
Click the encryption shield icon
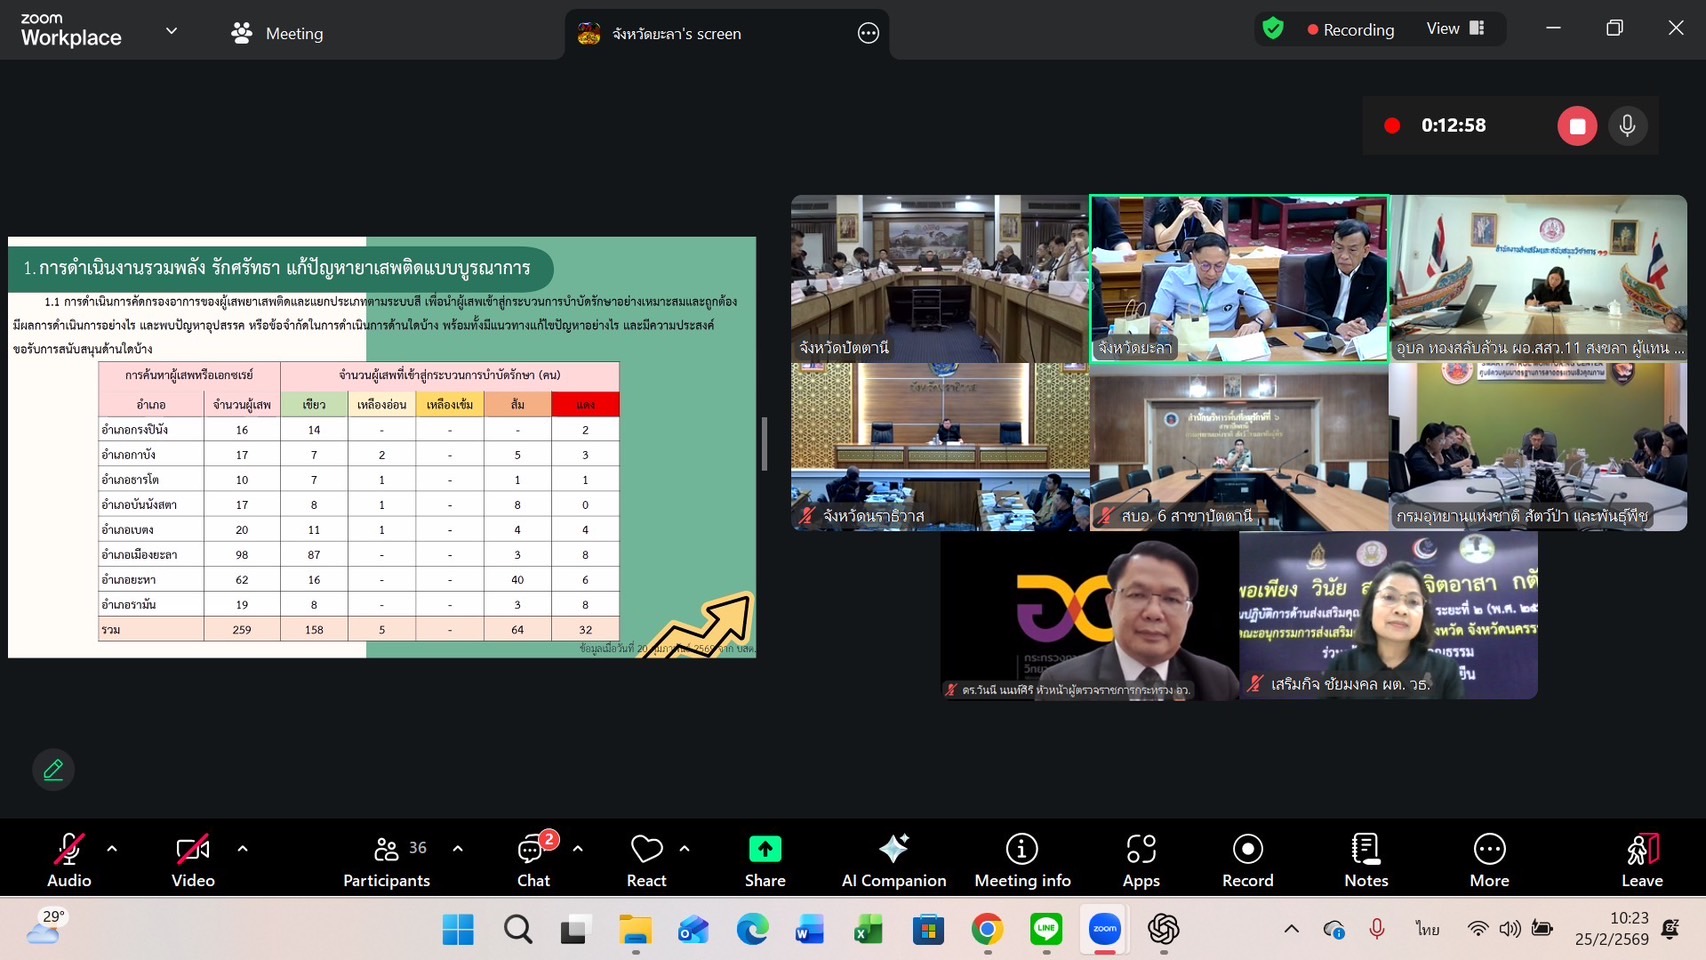pos(1272,29)
